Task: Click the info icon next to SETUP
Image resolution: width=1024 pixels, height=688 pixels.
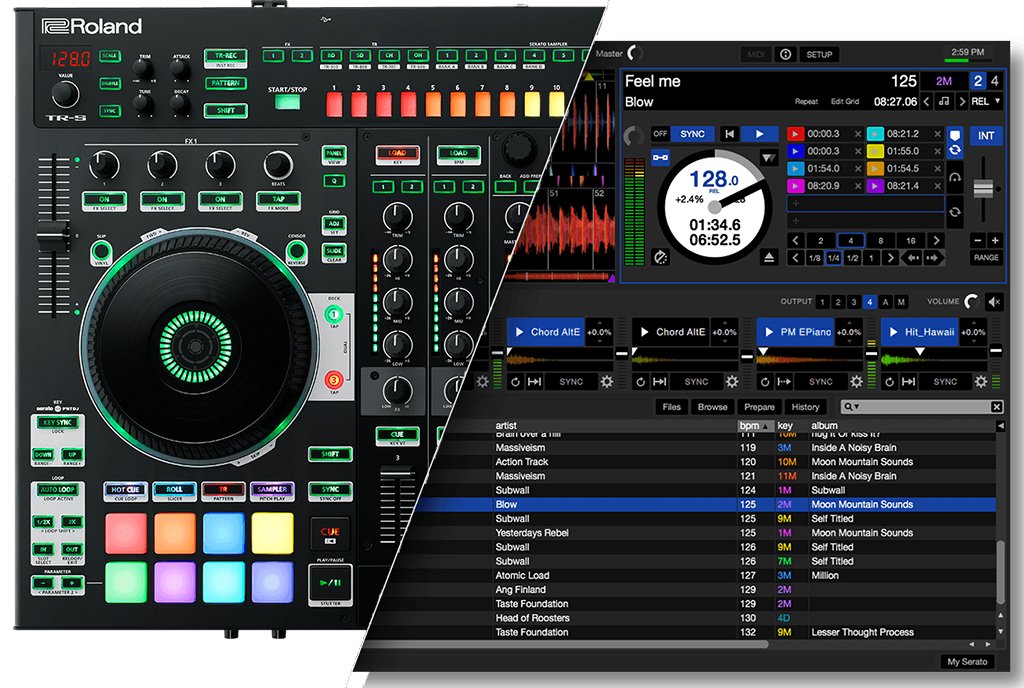Action: click(785, 54)
